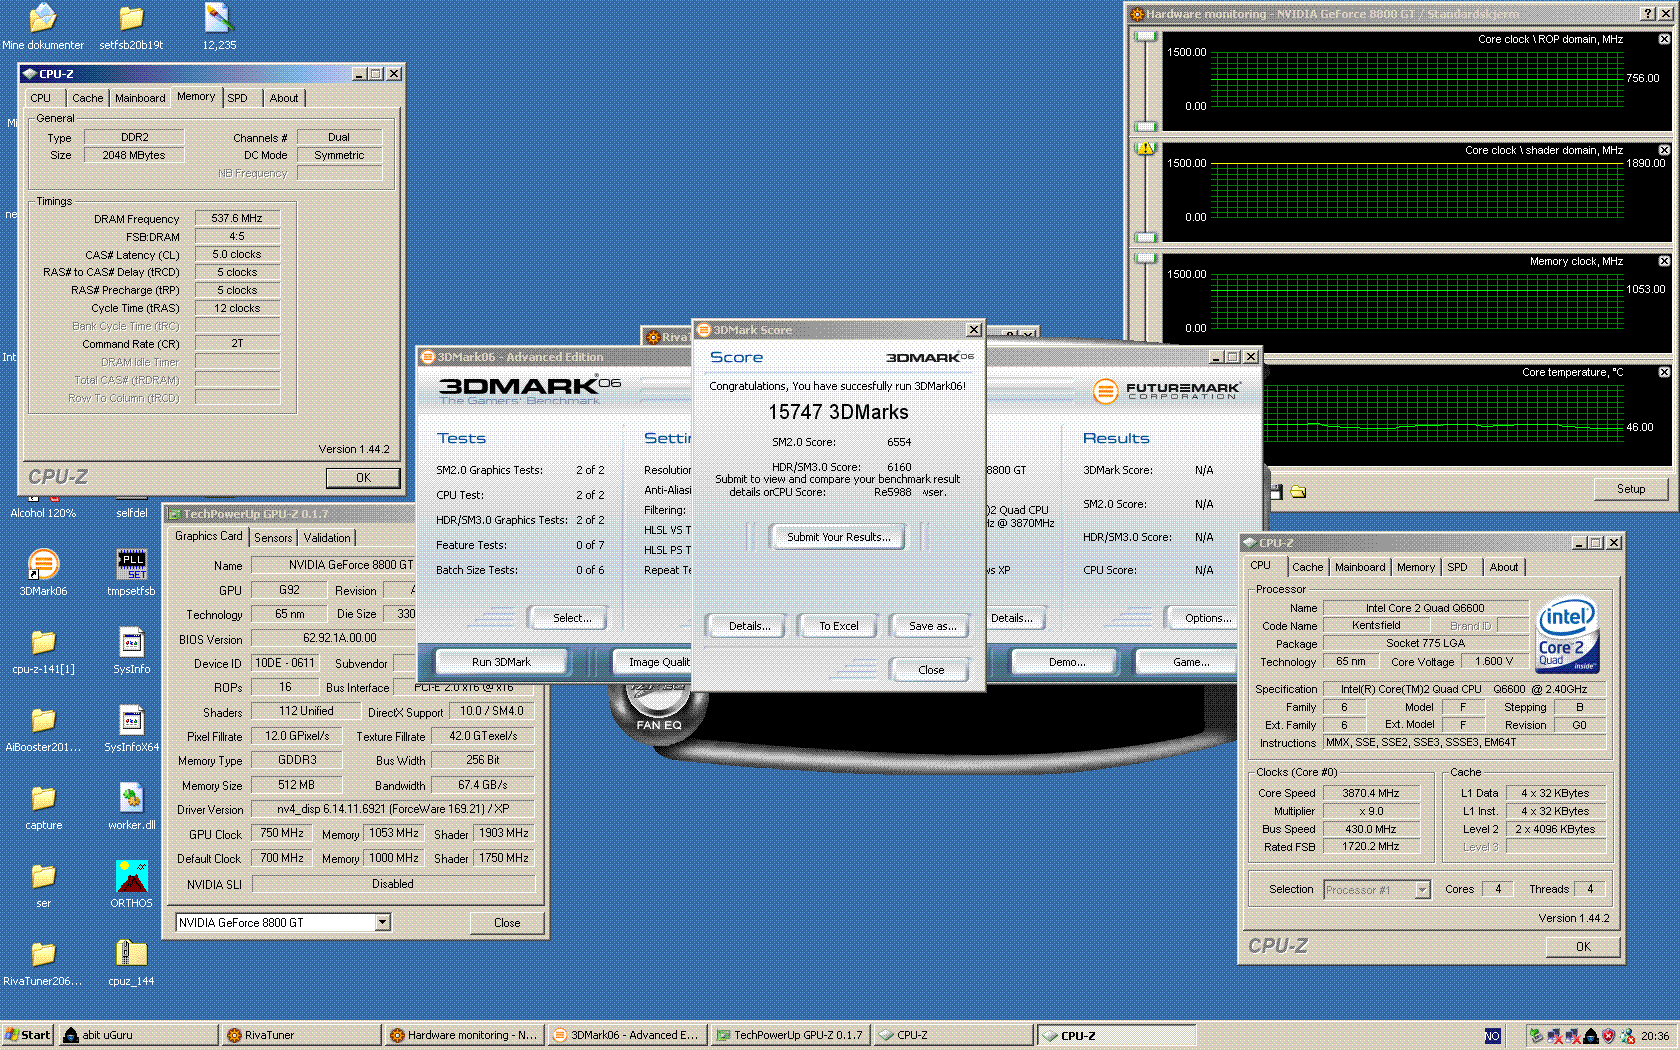This screenshot has width=1680, height=1050.
Task: Switch to SPD tab in CPU-Z Memory window
Action: pos(237,98)
